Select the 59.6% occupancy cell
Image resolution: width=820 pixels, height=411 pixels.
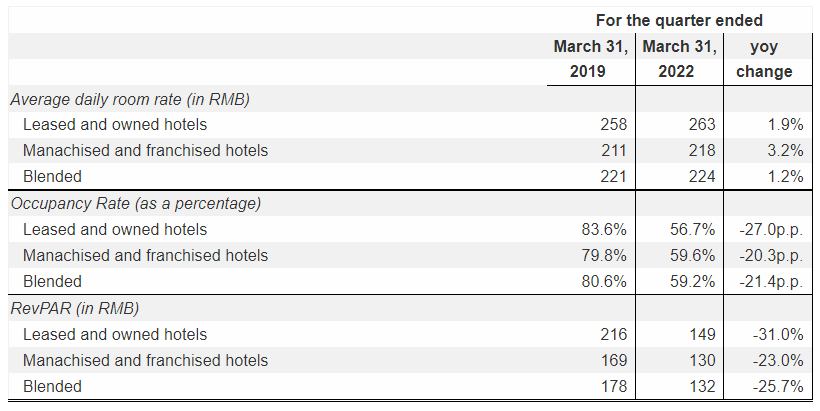[x=692, y=255]
